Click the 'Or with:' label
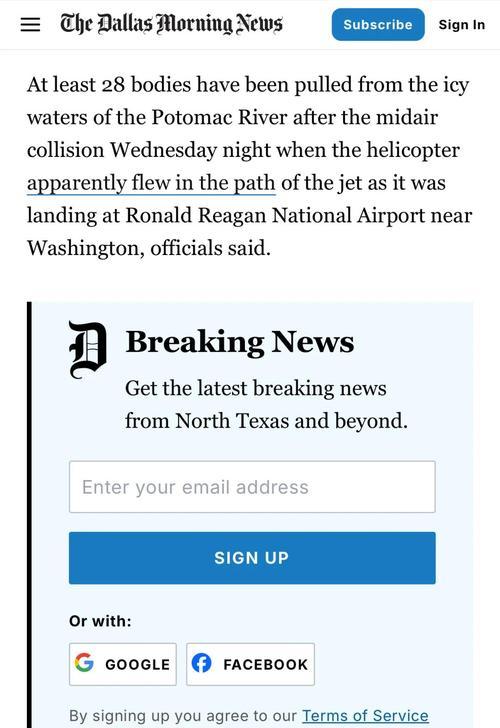Viewport: 500px width, 728px height. pyautogui.click(x=100, y=621)
